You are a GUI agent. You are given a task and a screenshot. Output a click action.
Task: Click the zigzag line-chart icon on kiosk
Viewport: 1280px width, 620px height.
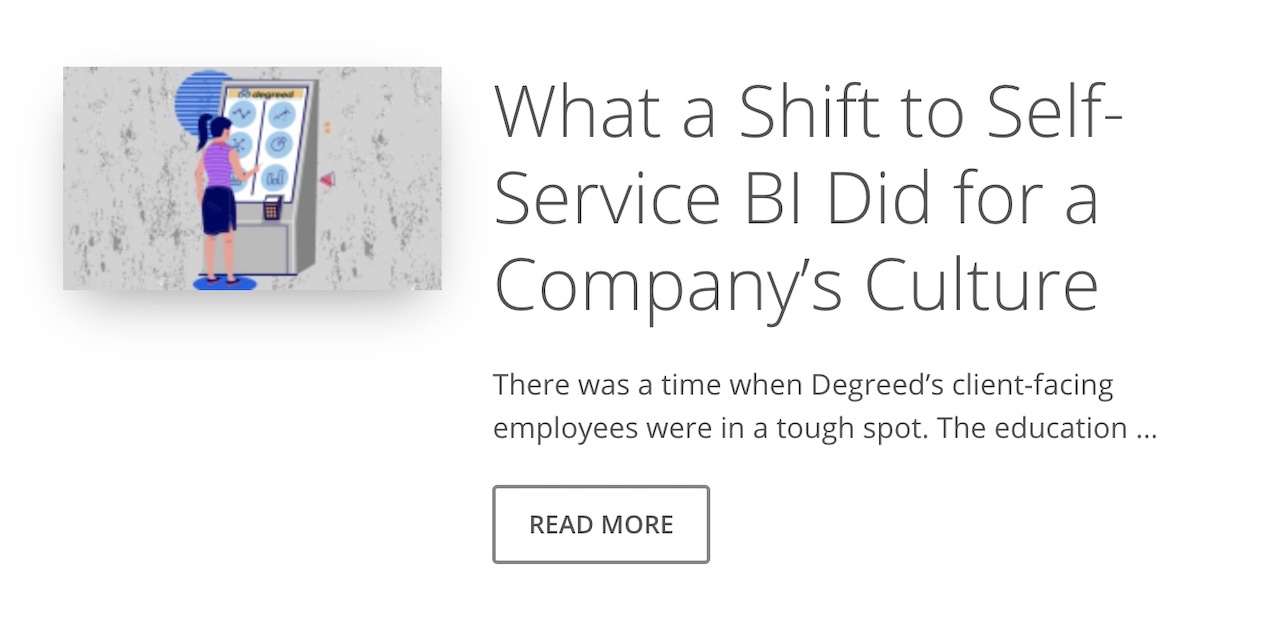tap(243, 113)
